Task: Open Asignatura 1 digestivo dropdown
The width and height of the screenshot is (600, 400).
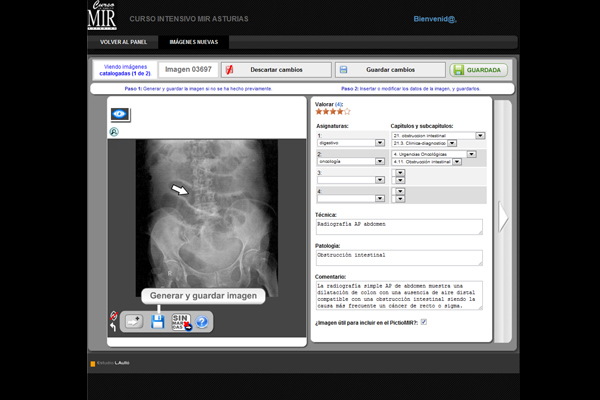Action: [351, 143]
